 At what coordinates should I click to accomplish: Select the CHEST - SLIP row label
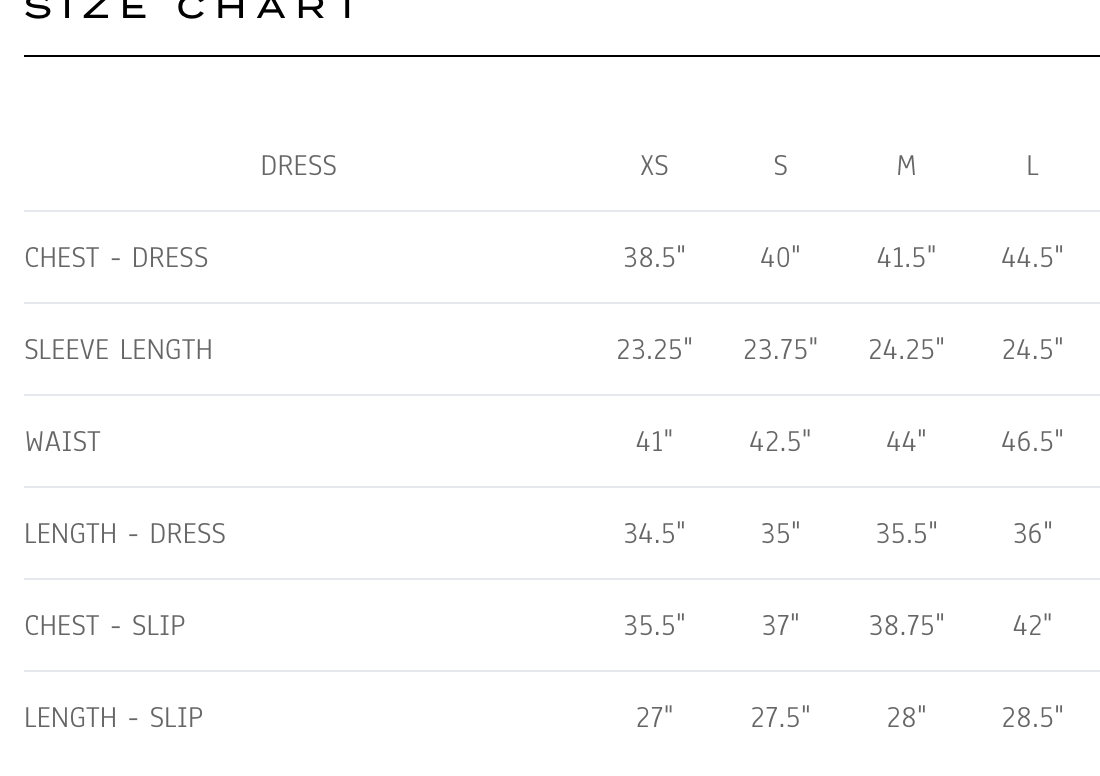pyautogui.click(x=105, y=626)
